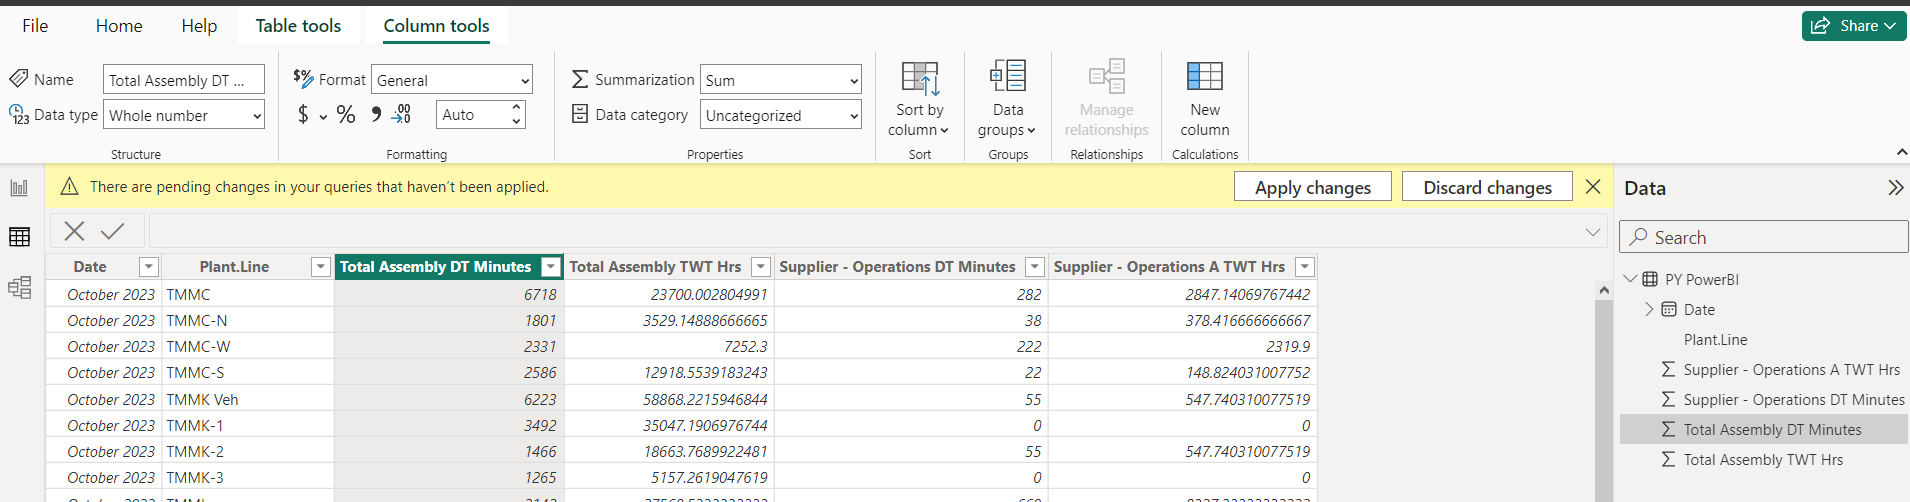Image resolution: width=1910 pixels, height=502 pixels.
Task: Click the PY PowerBI table icon
Action: pos(1650,279)
